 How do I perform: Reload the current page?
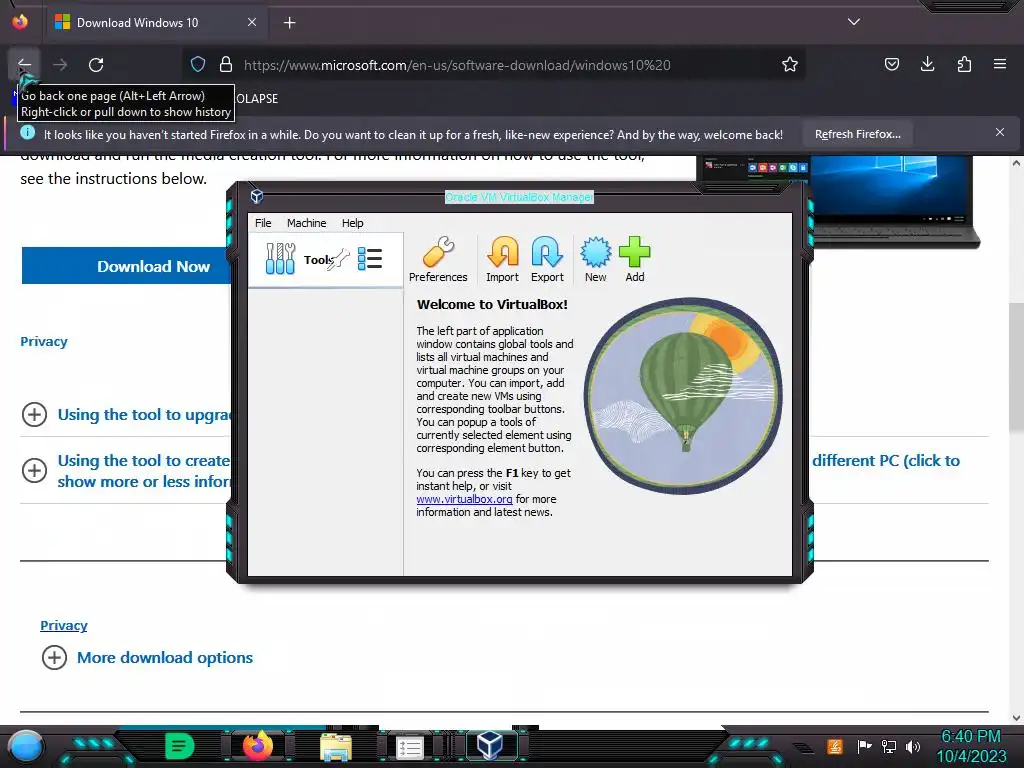point(96,65)
